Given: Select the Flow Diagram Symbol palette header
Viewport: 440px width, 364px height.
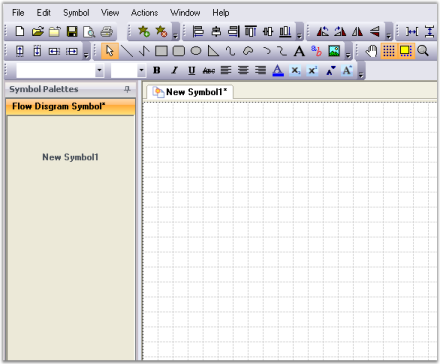Looking at the screenshot, I should 70,107.
